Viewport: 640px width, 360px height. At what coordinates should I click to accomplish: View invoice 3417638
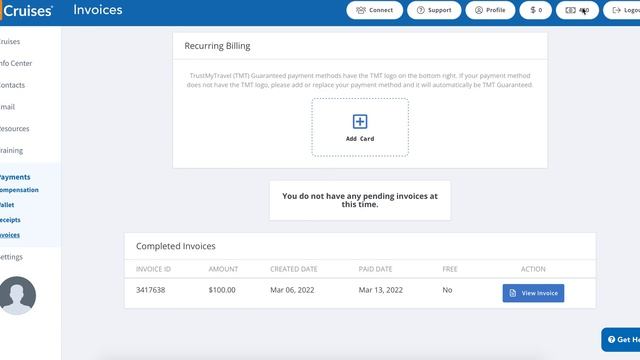coord(533,293)
